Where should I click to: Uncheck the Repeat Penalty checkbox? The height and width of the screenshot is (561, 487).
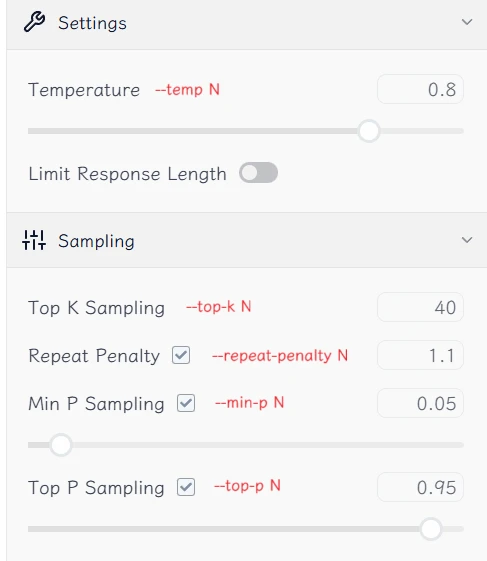(x=181, y=355)
